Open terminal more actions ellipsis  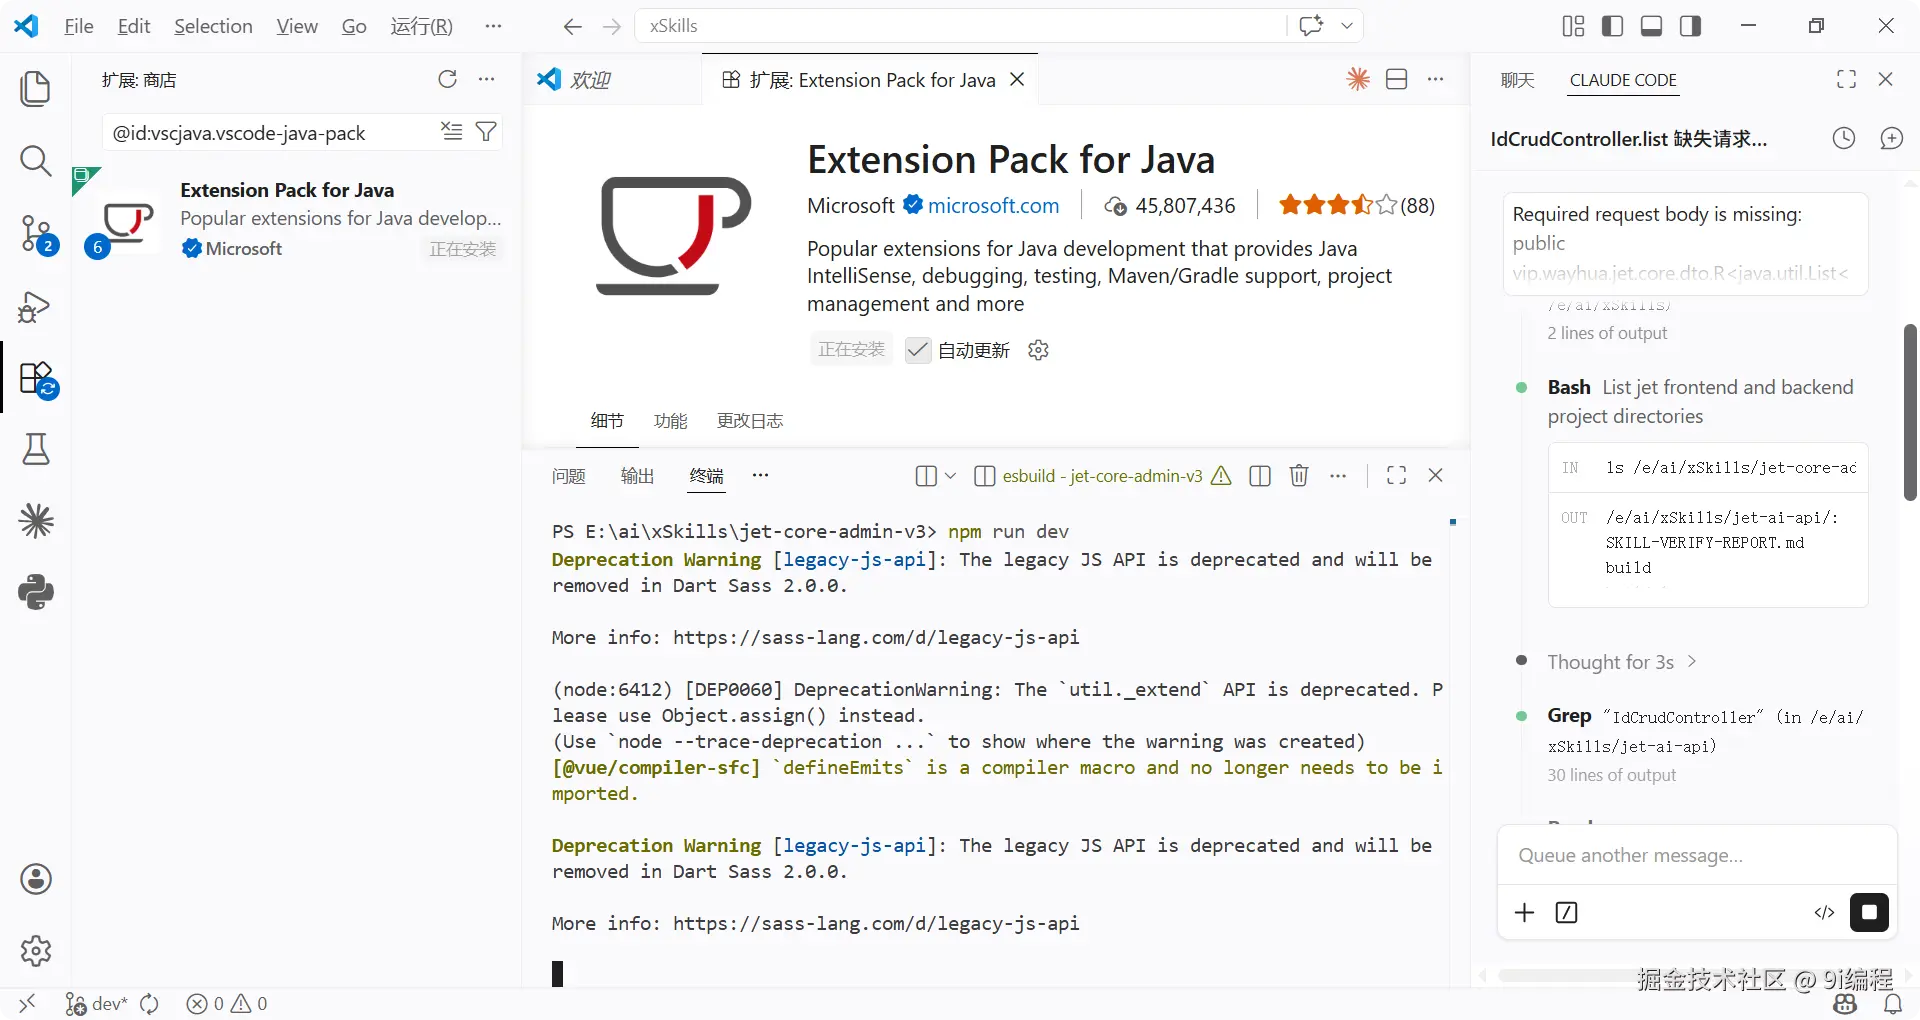coord(1338,476)
